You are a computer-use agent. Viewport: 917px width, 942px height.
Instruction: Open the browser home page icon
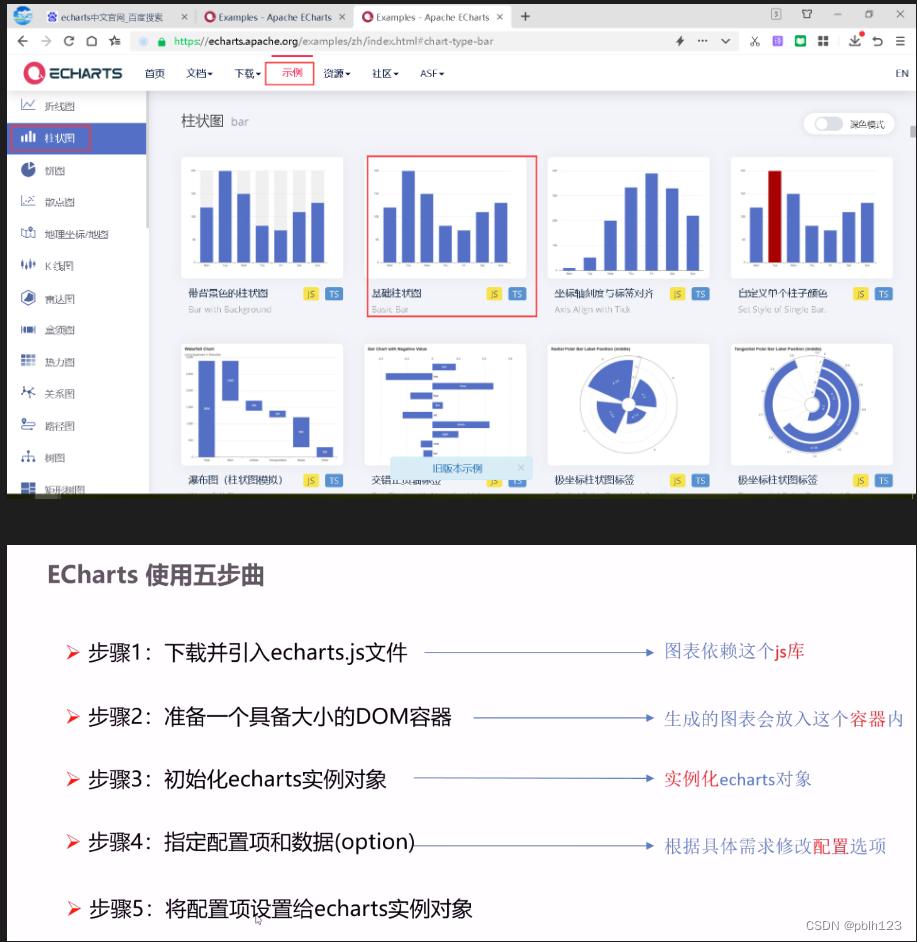point(91,41)
